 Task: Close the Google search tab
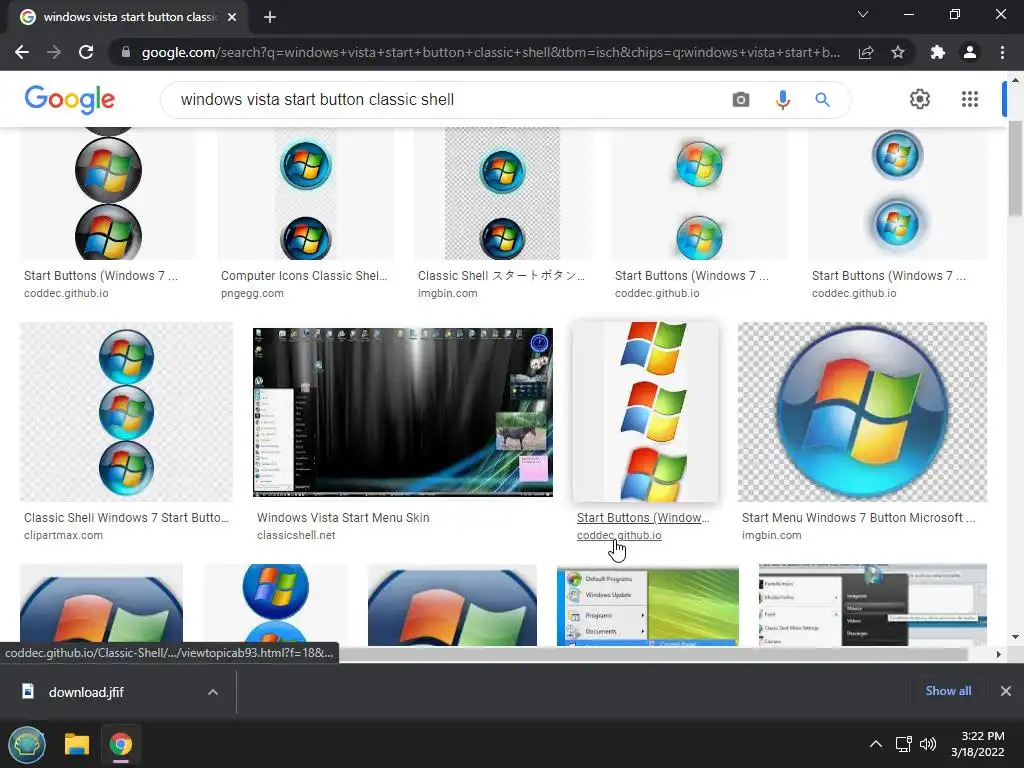click(x=232, y=17)
